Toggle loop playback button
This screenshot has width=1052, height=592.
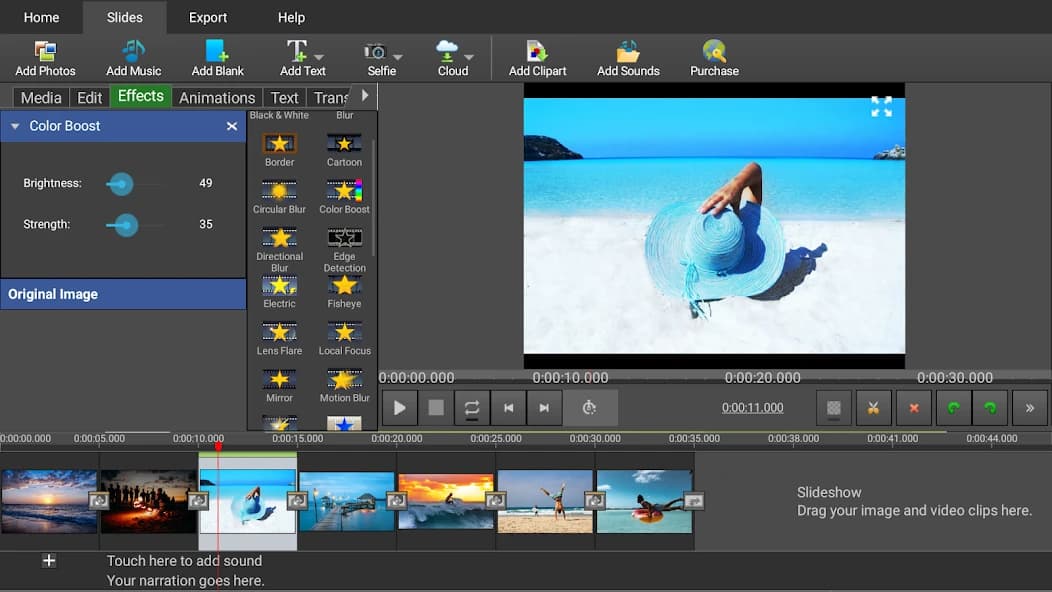(x=472, y=408)
